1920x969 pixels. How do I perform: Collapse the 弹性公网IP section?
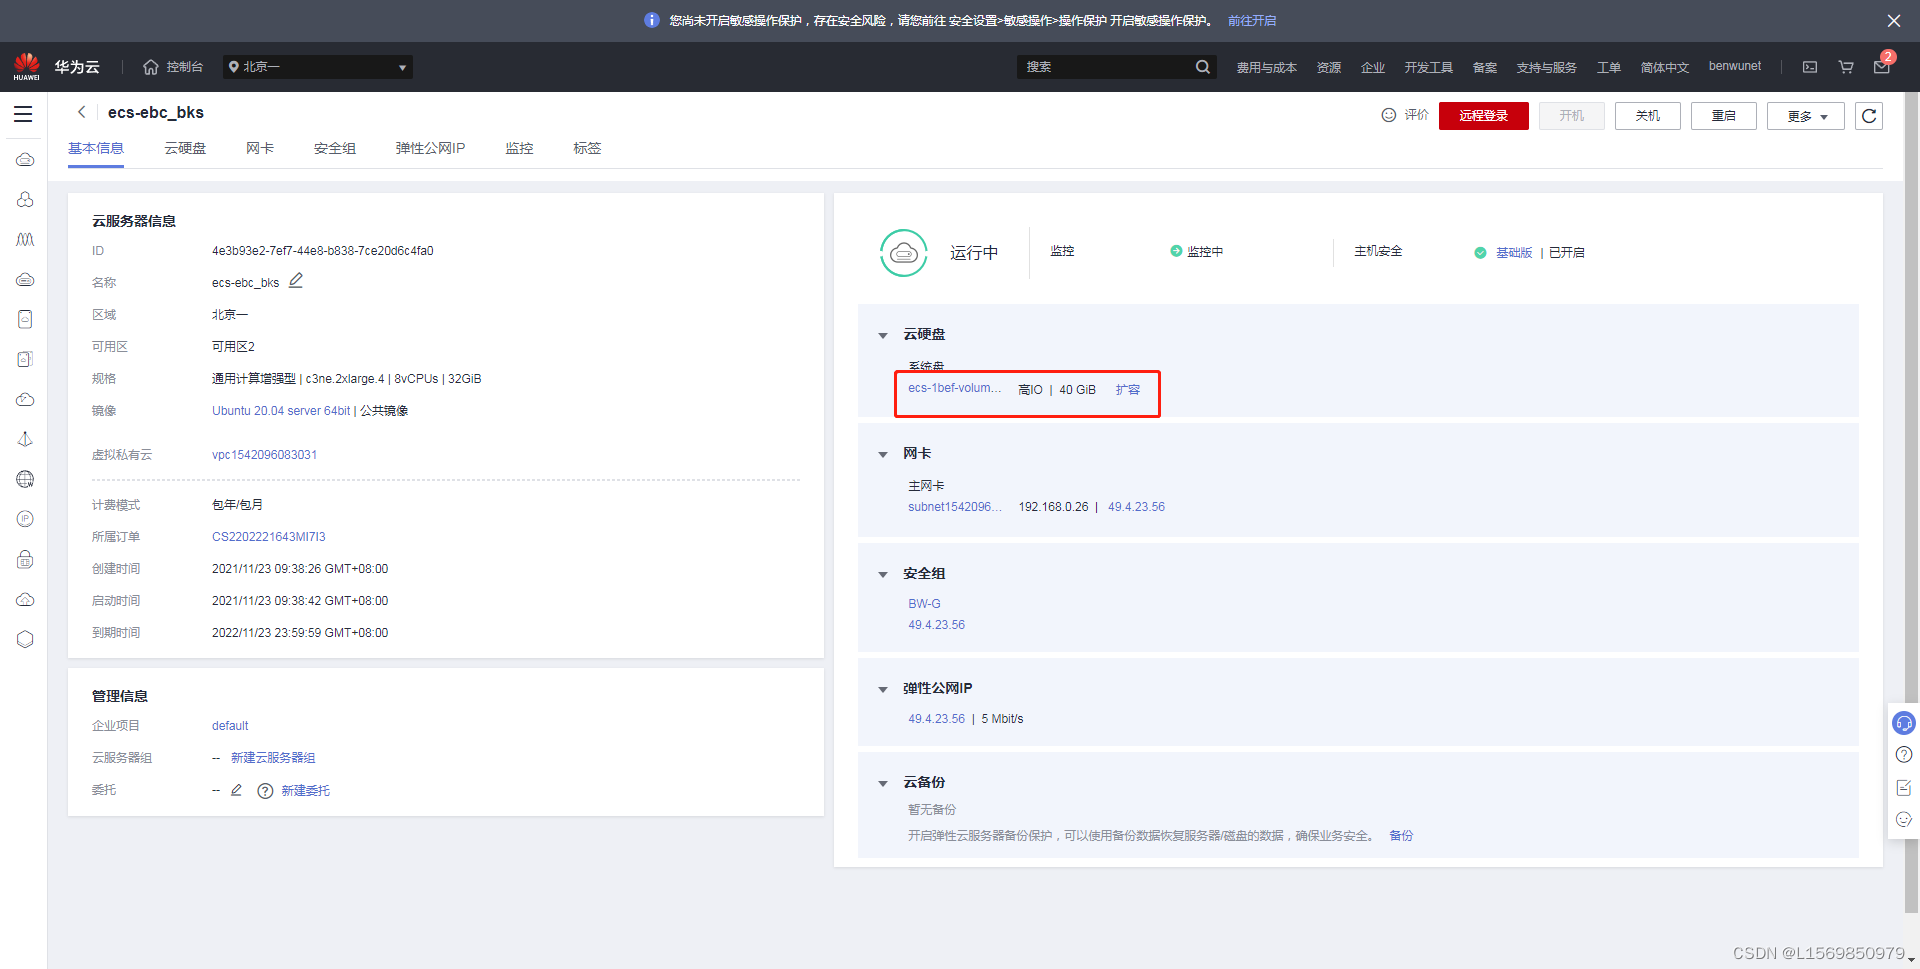[882, 689]
